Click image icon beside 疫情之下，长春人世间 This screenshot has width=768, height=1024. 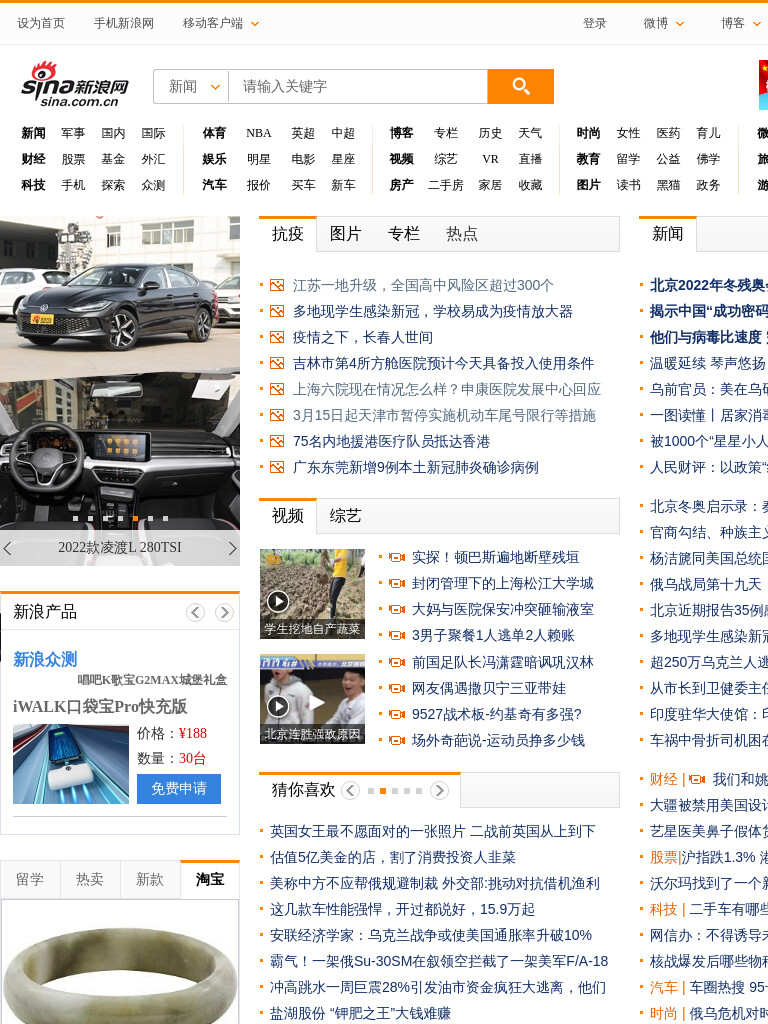pyautogui.click(x=277, y=338)
